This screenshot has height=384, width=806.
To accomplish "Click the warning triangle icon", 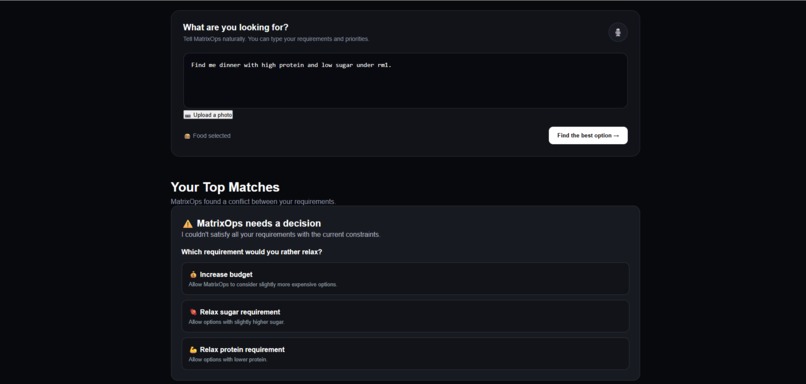I will [188, 224].
